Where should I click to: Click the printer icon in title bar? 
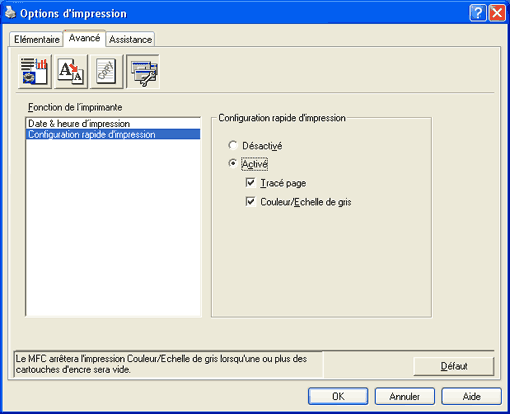tap(10, 13)
